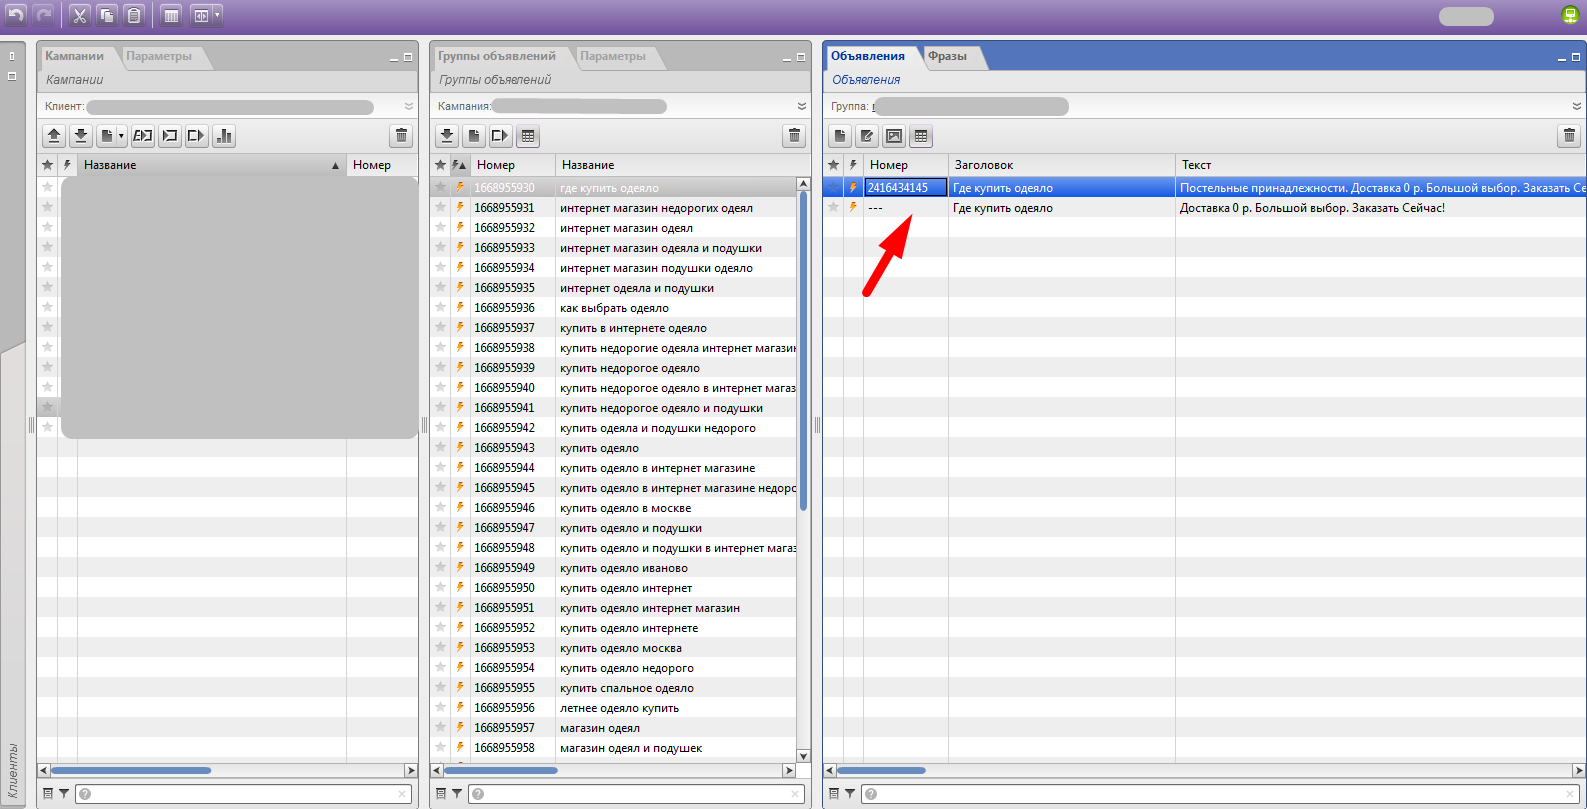The width and height of the screenshot is (1587, 809).
Task: Toggle star for ad without number
Action: click(833, 207)
